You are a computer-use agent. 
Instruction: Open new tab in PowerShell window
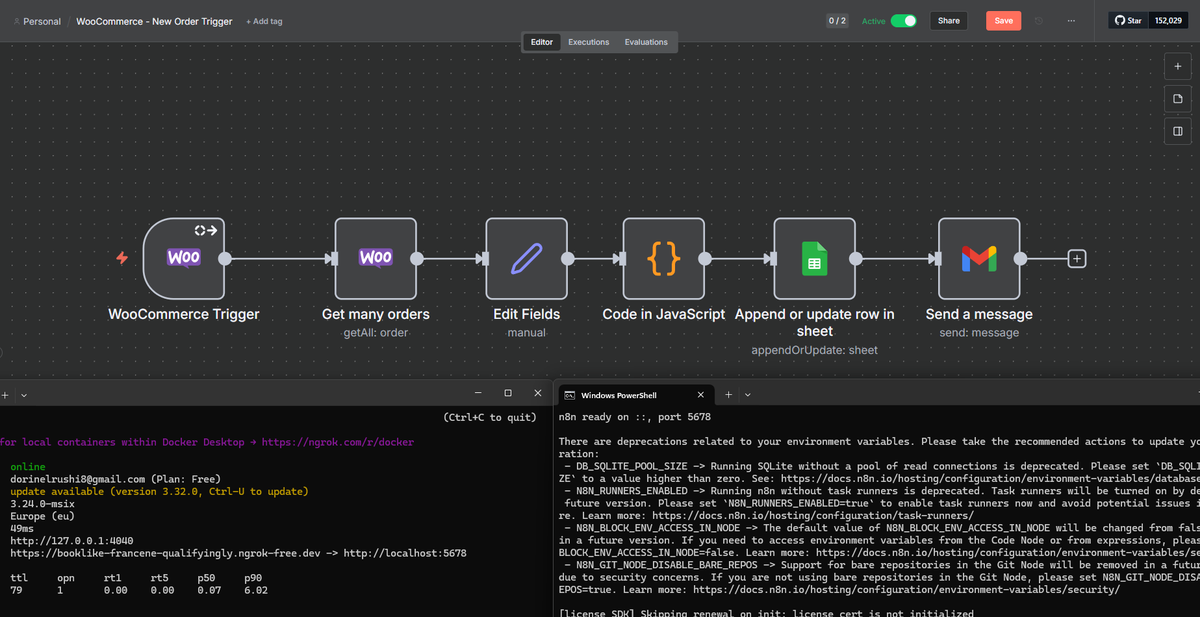pyautogui.click(x=730, y=396)
